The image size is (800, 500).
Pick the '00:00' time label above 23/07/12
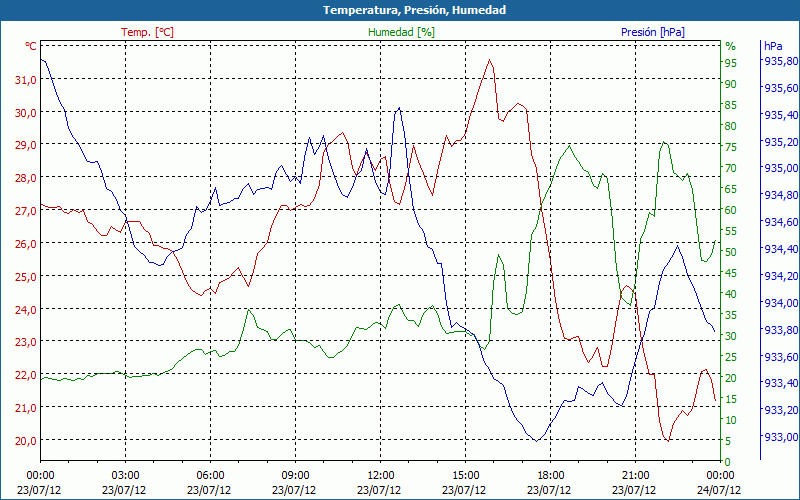pos(40,476)
